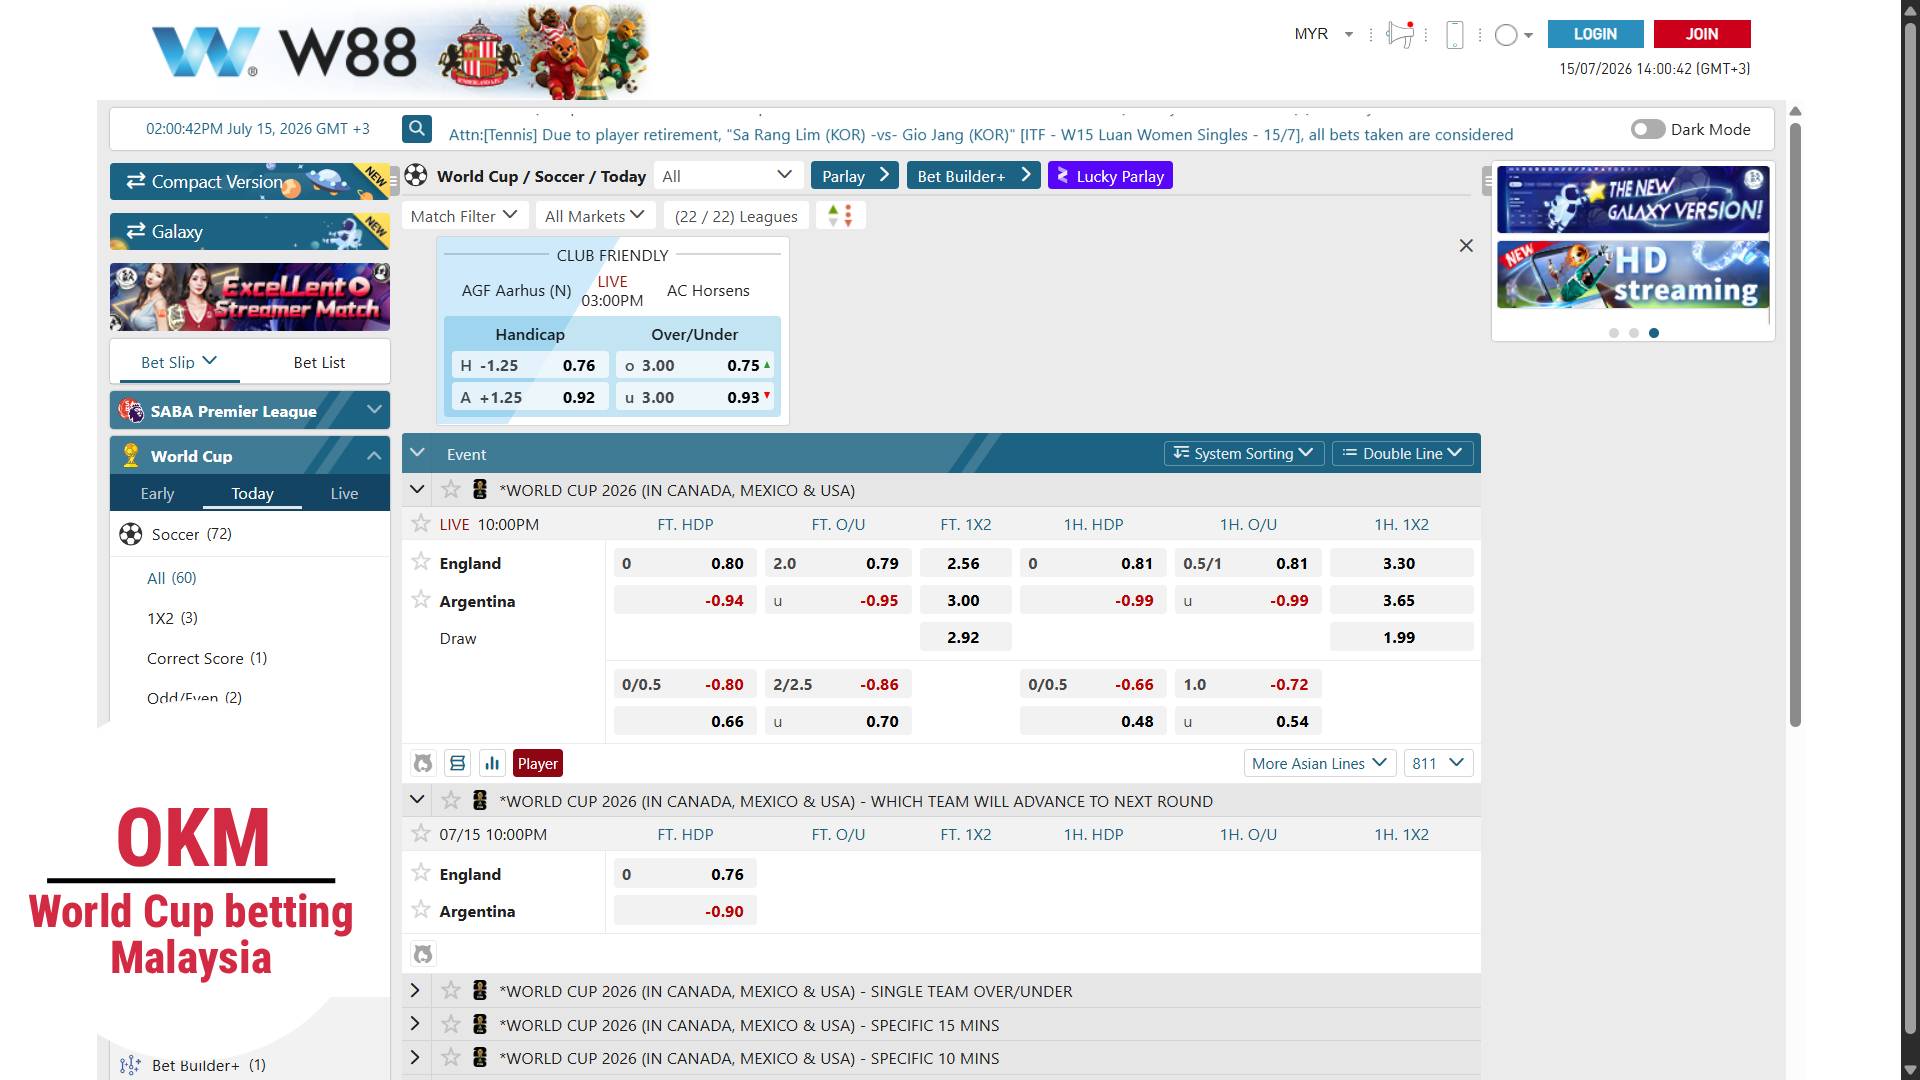The width and height of the screenshot is (1920, 1080).
Task: Open the MYR currency dropdown
Action: coord(1324,34)
